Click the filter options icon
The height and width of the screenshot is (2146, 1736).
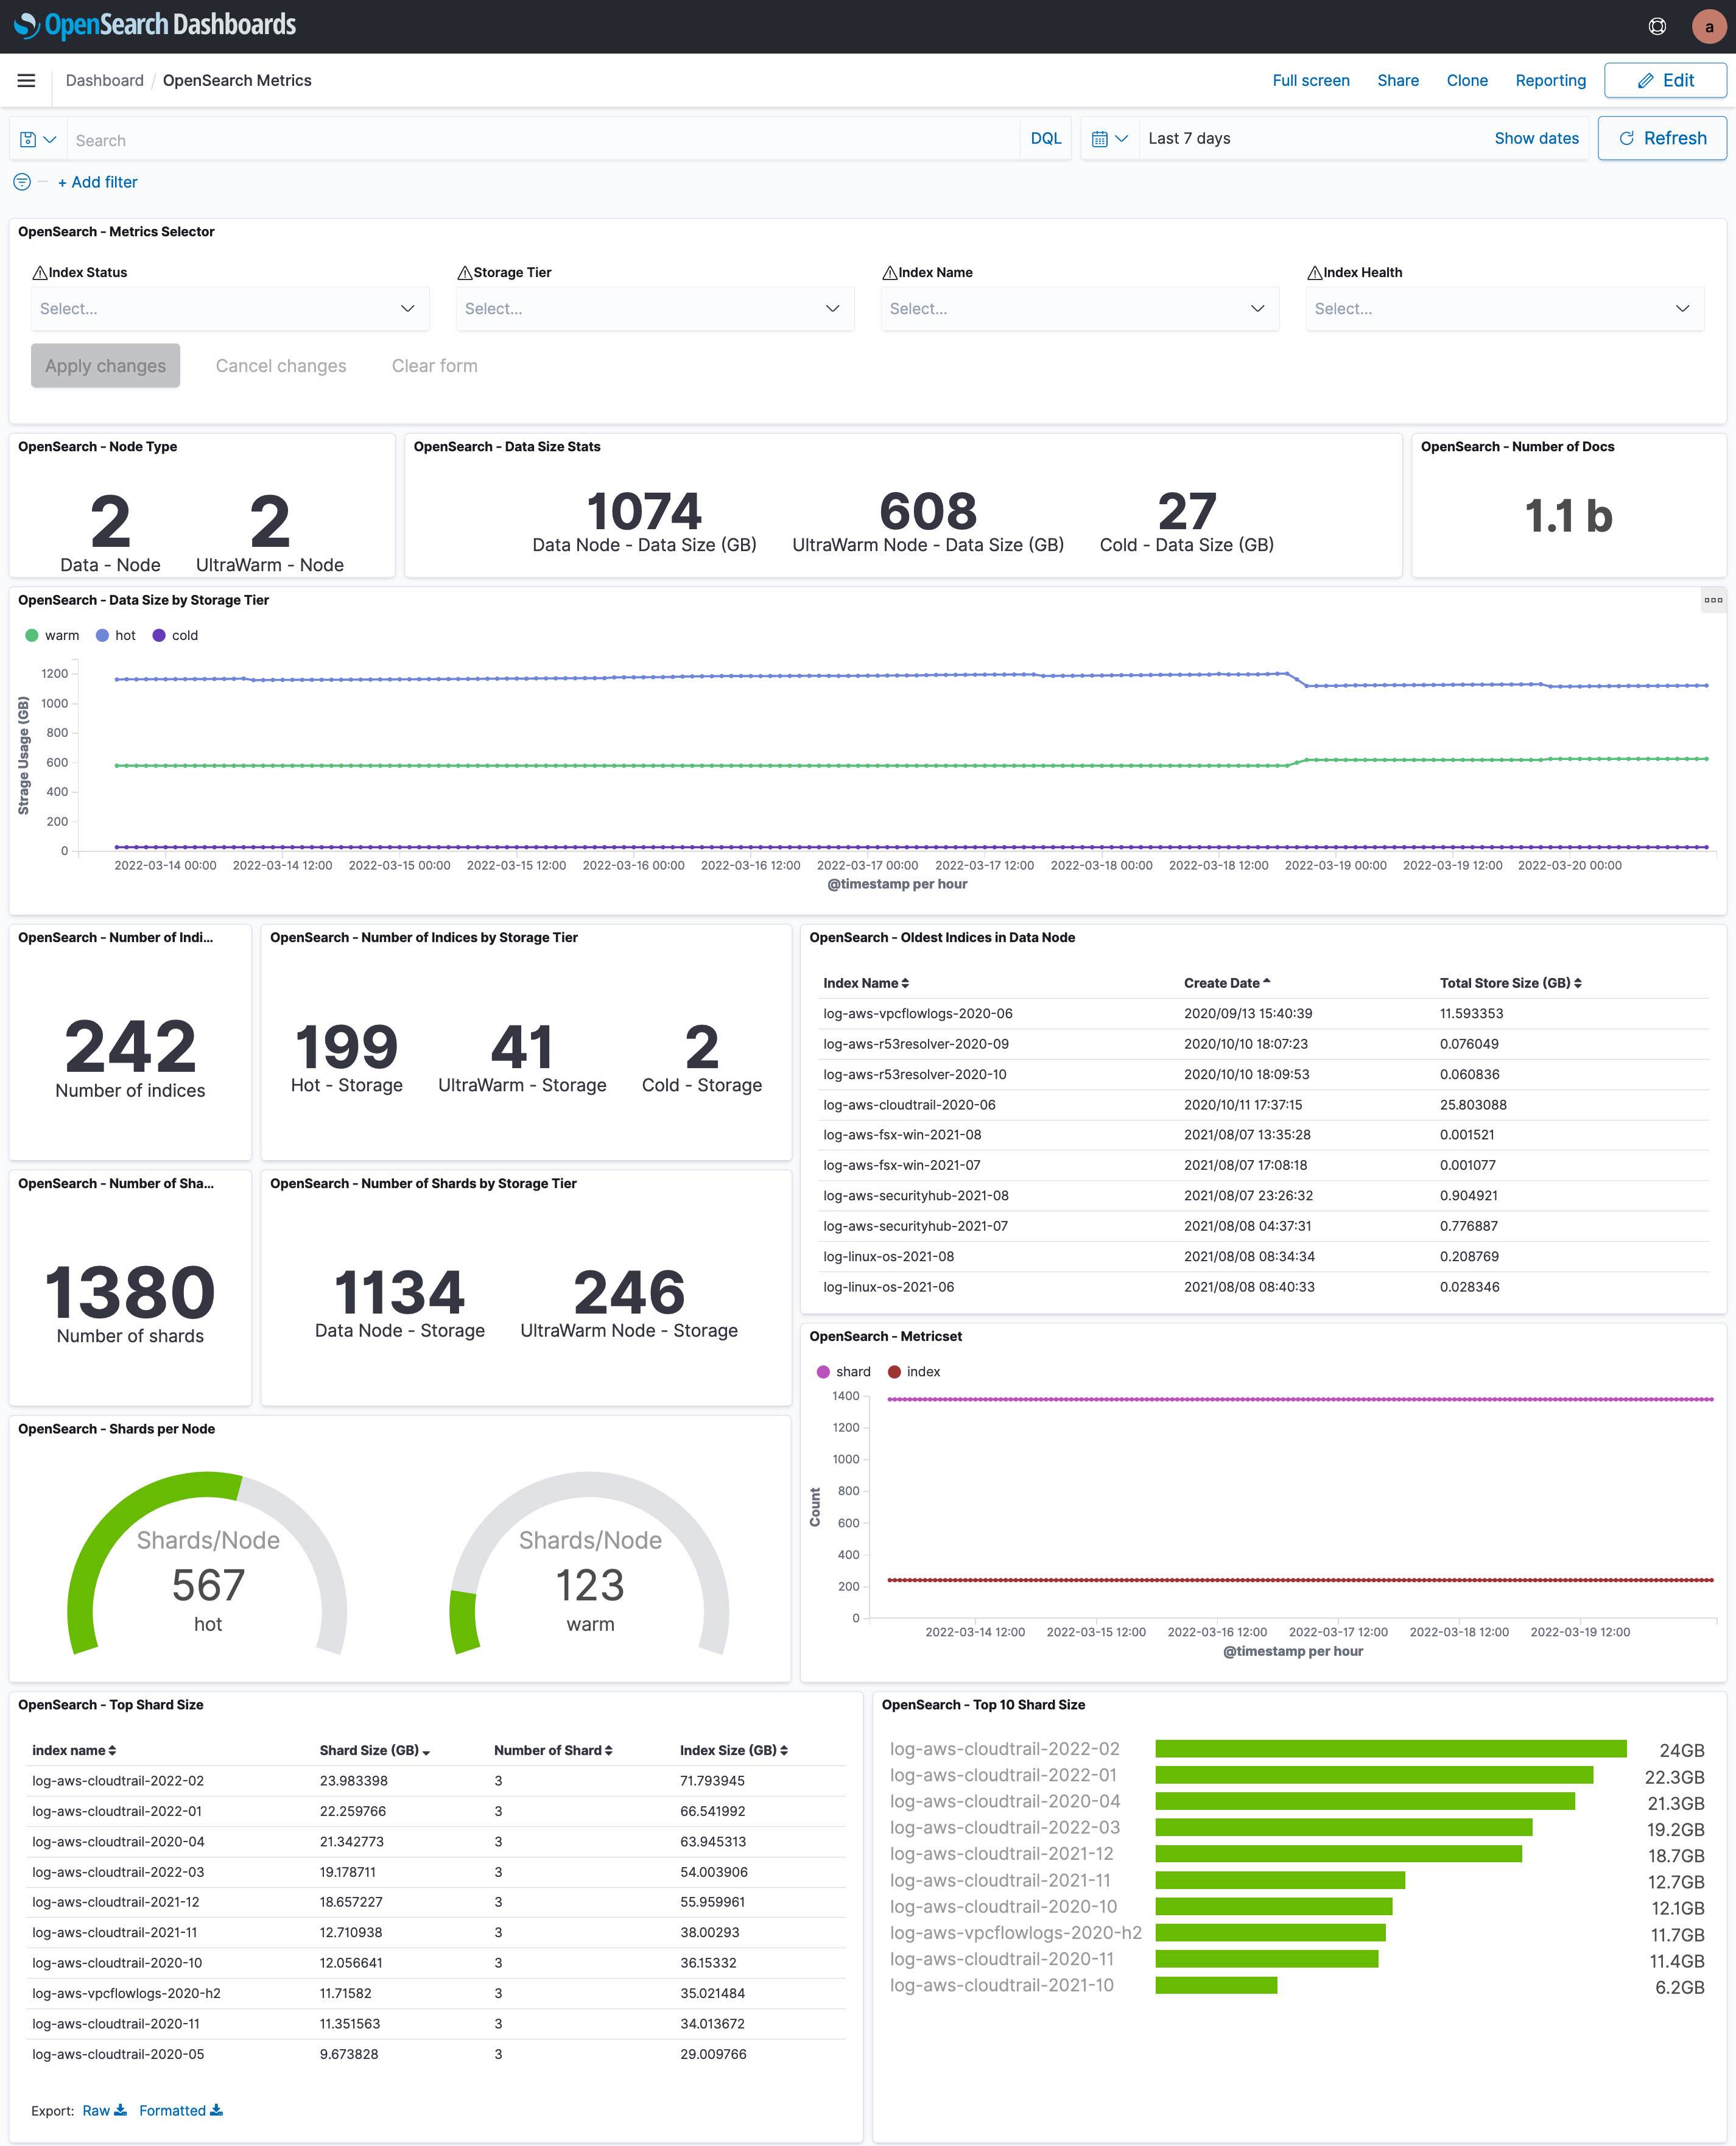(21, 182)
